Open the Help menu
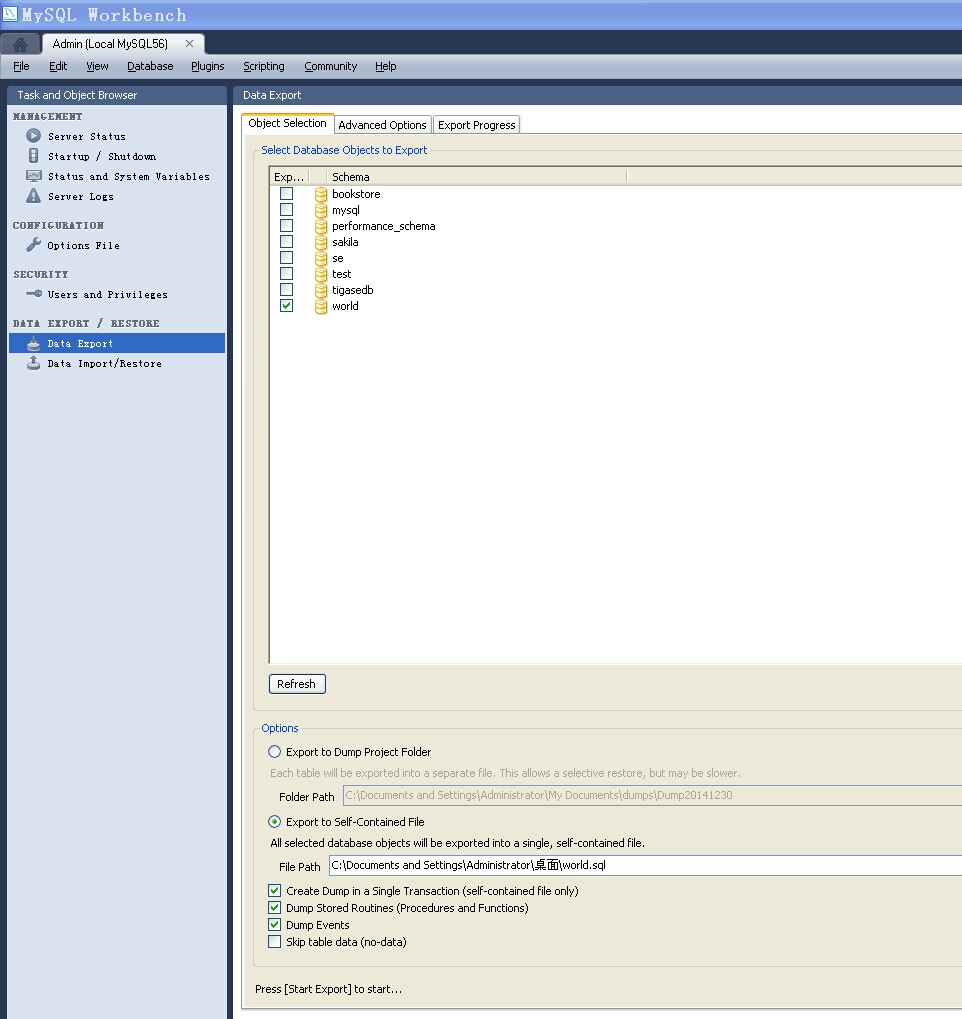This screenshot has height=1019, width=962. tap(385, 66)
